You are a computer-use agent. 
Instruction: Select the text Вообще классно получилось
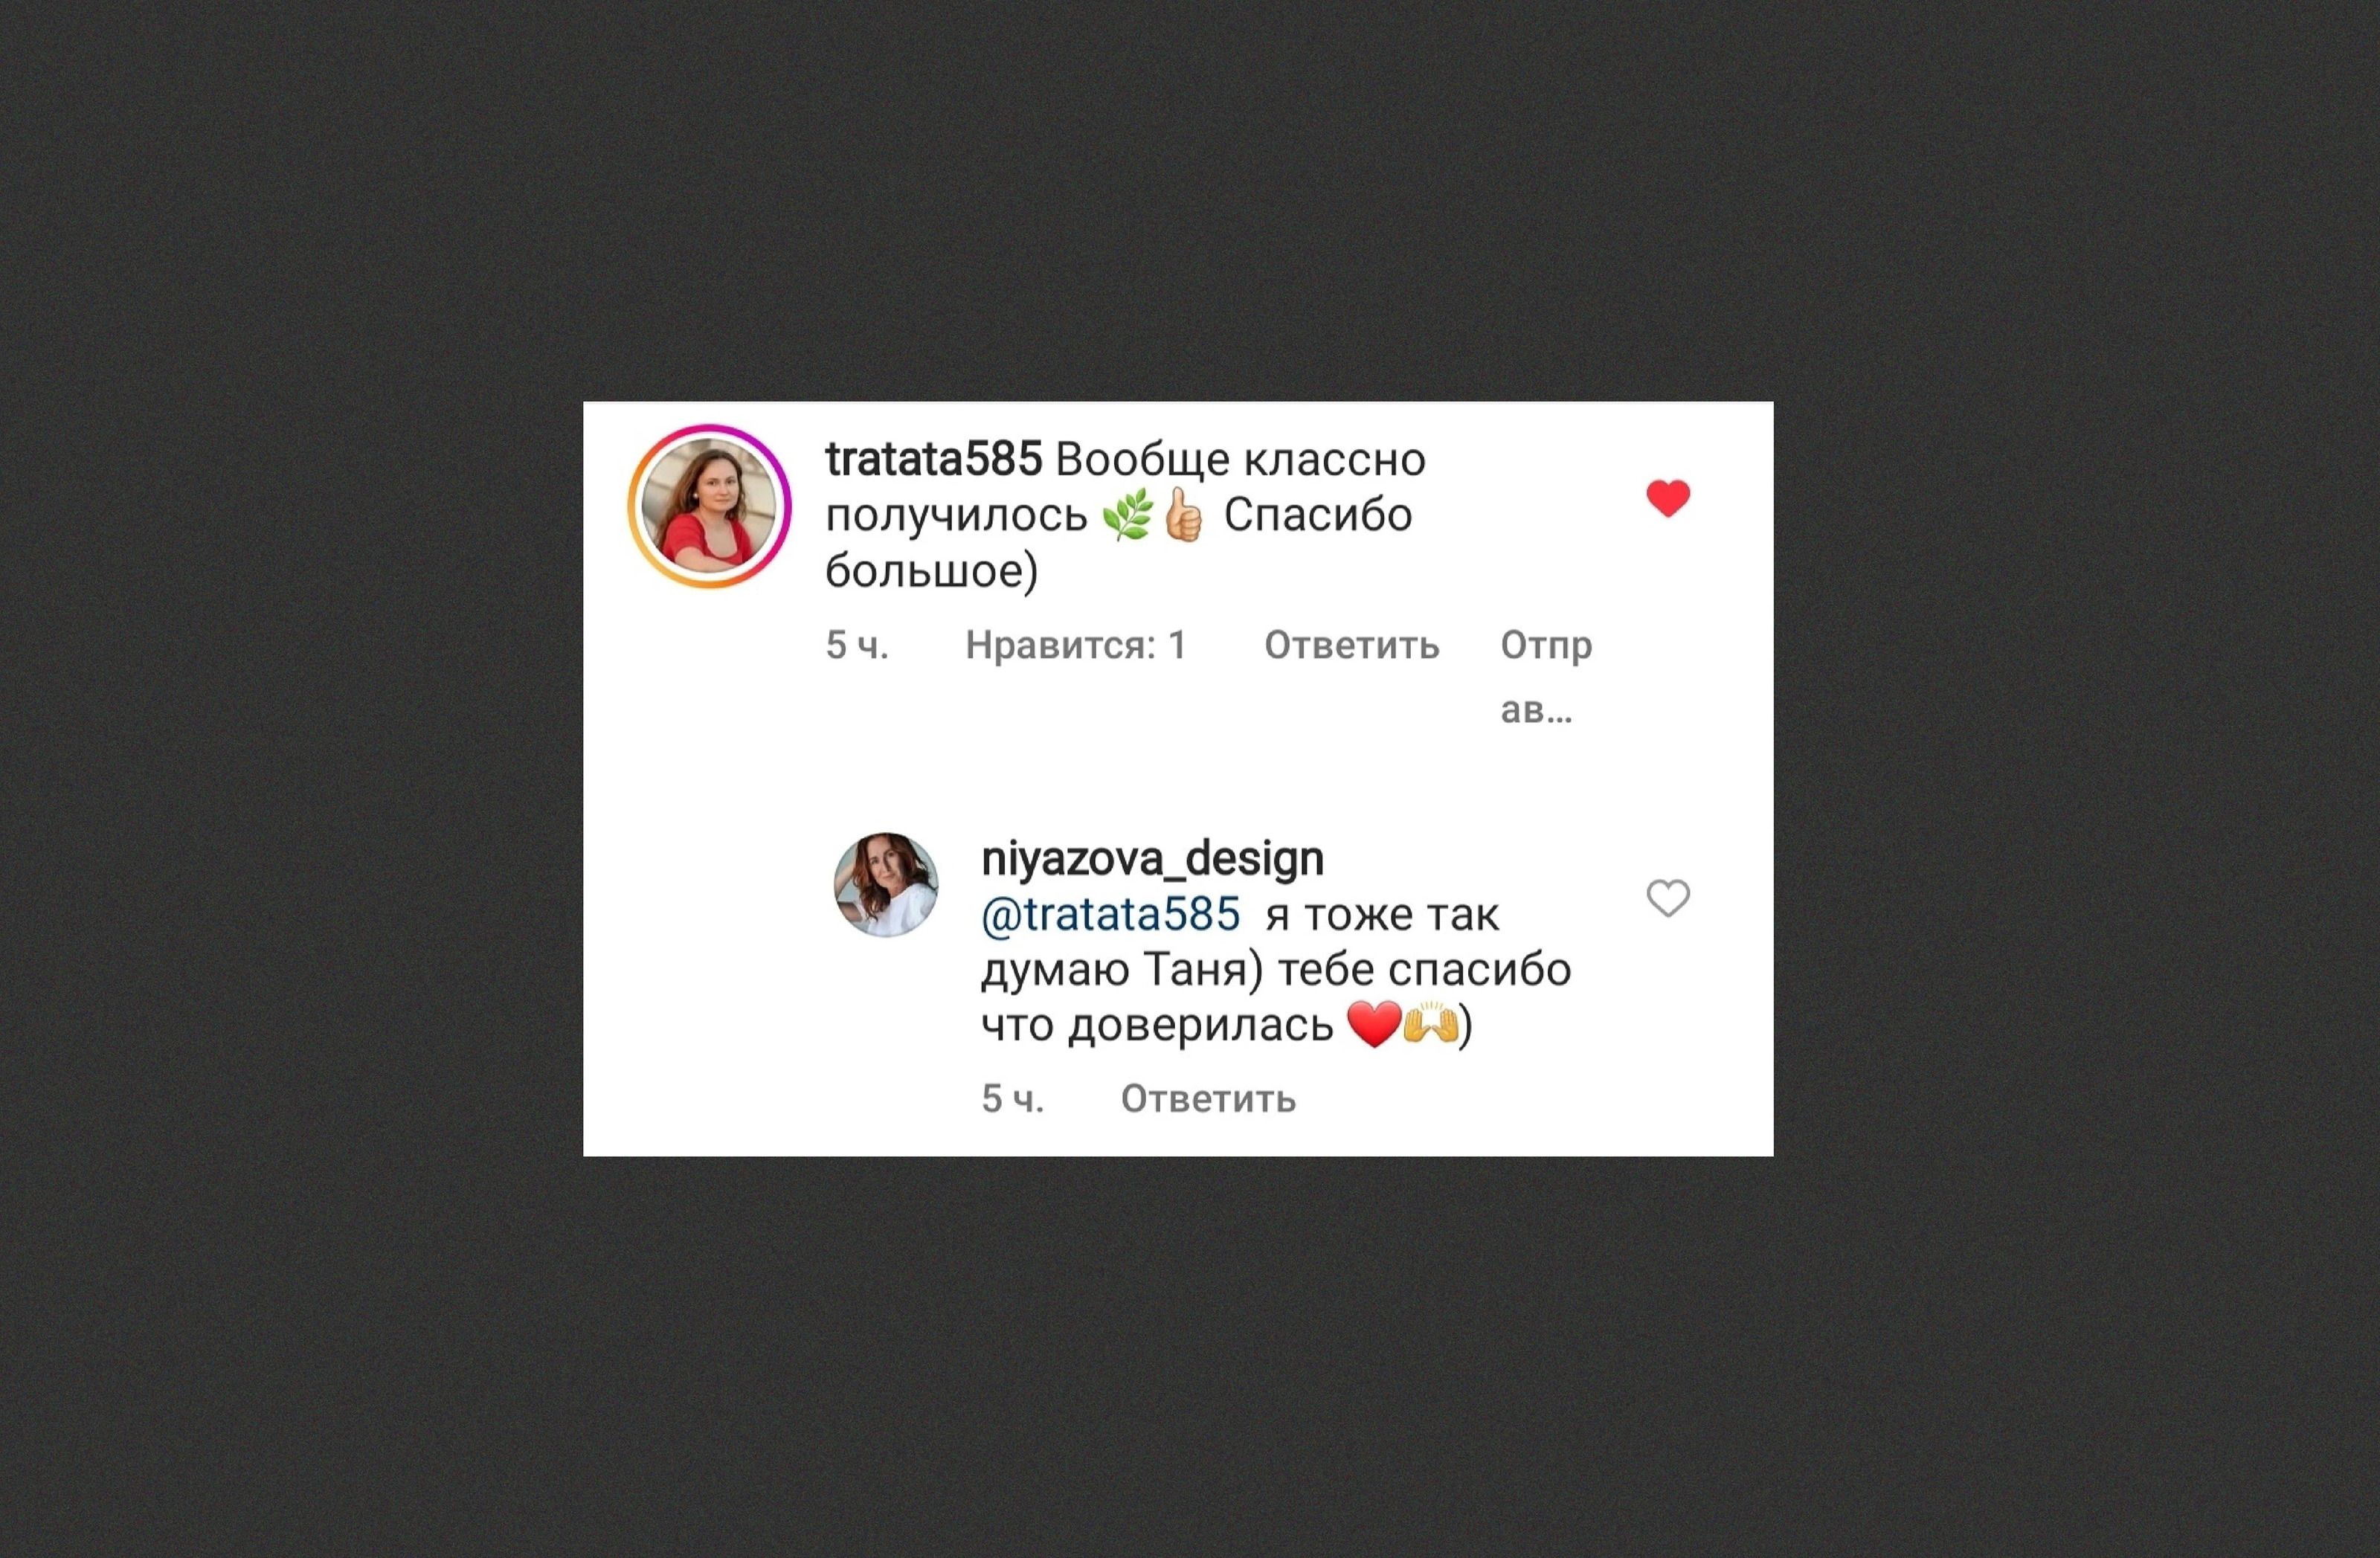(1125, 487)
